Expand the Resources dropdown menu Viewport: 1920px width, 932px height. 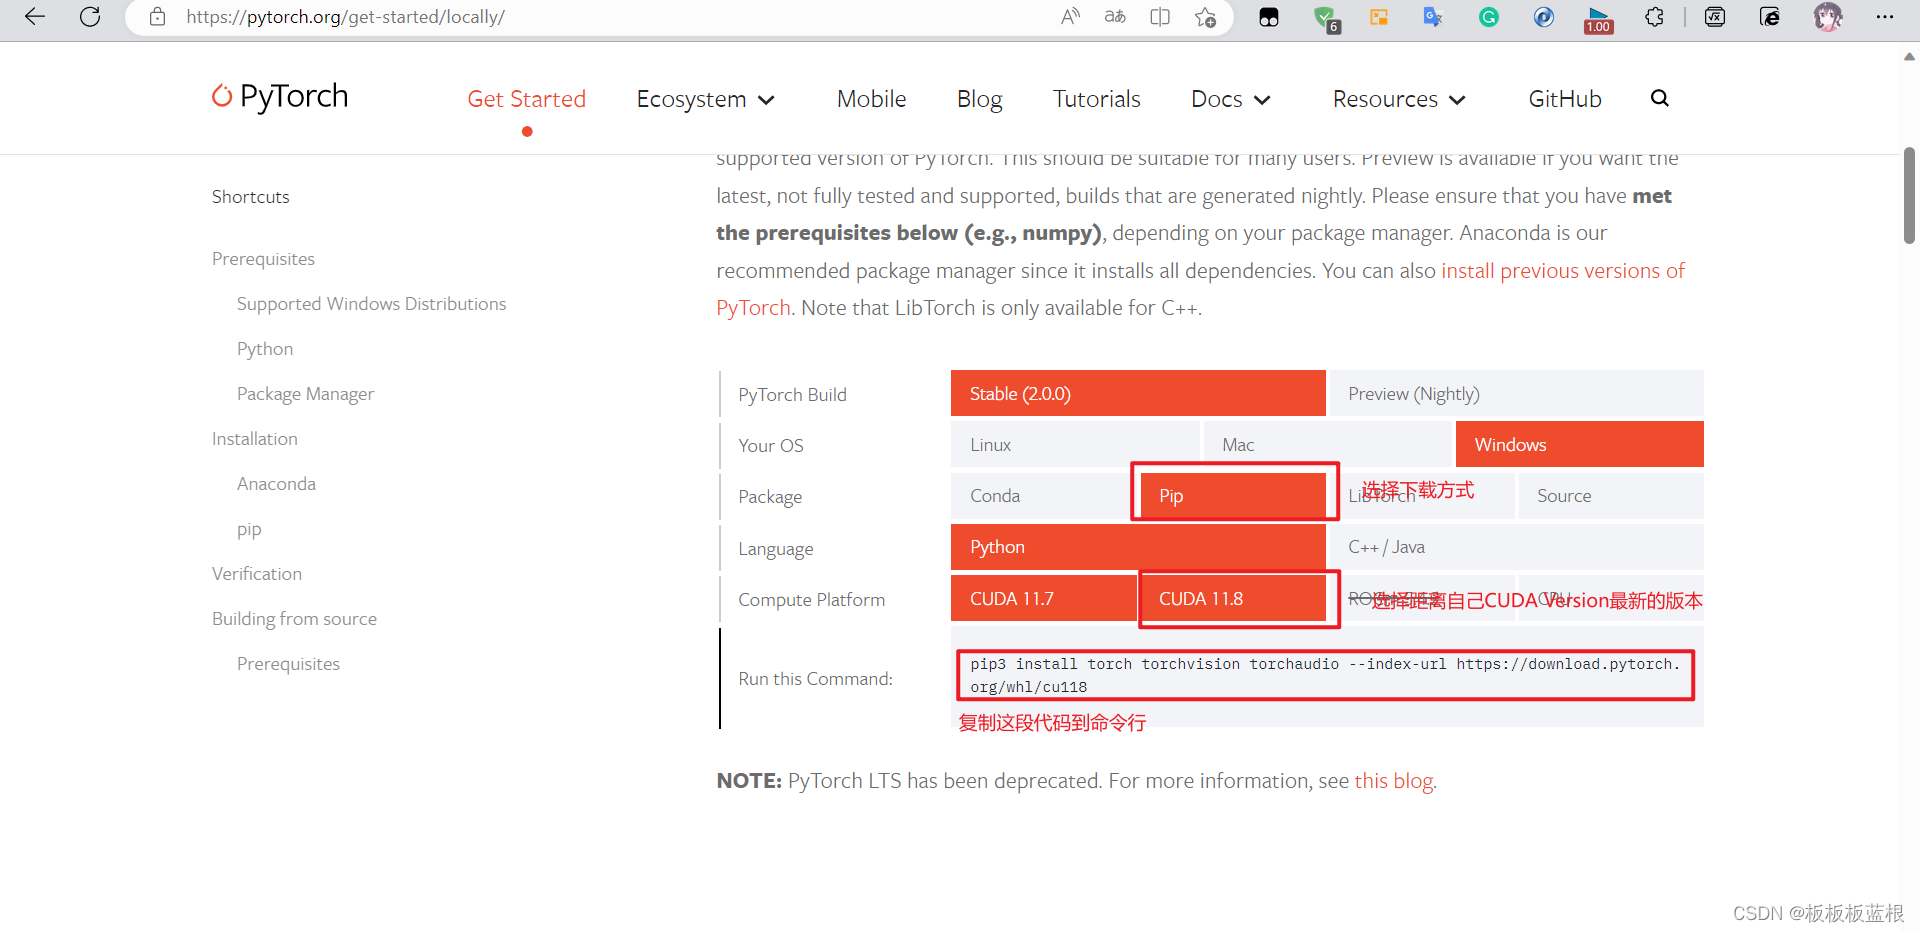(1399, 99)
